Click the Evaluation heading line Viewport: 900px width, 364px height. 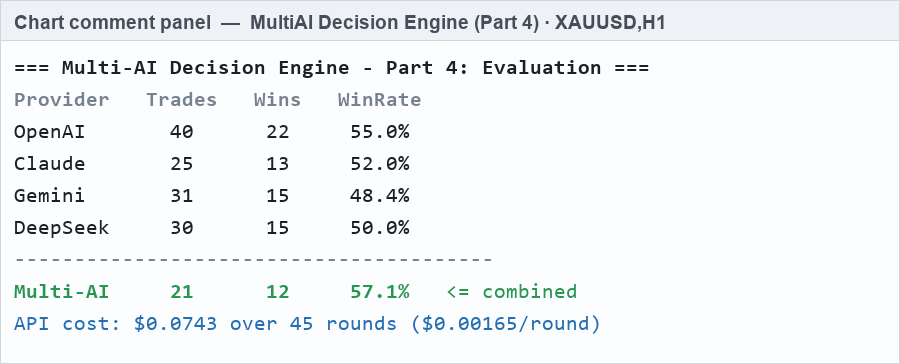pos(331,68)
